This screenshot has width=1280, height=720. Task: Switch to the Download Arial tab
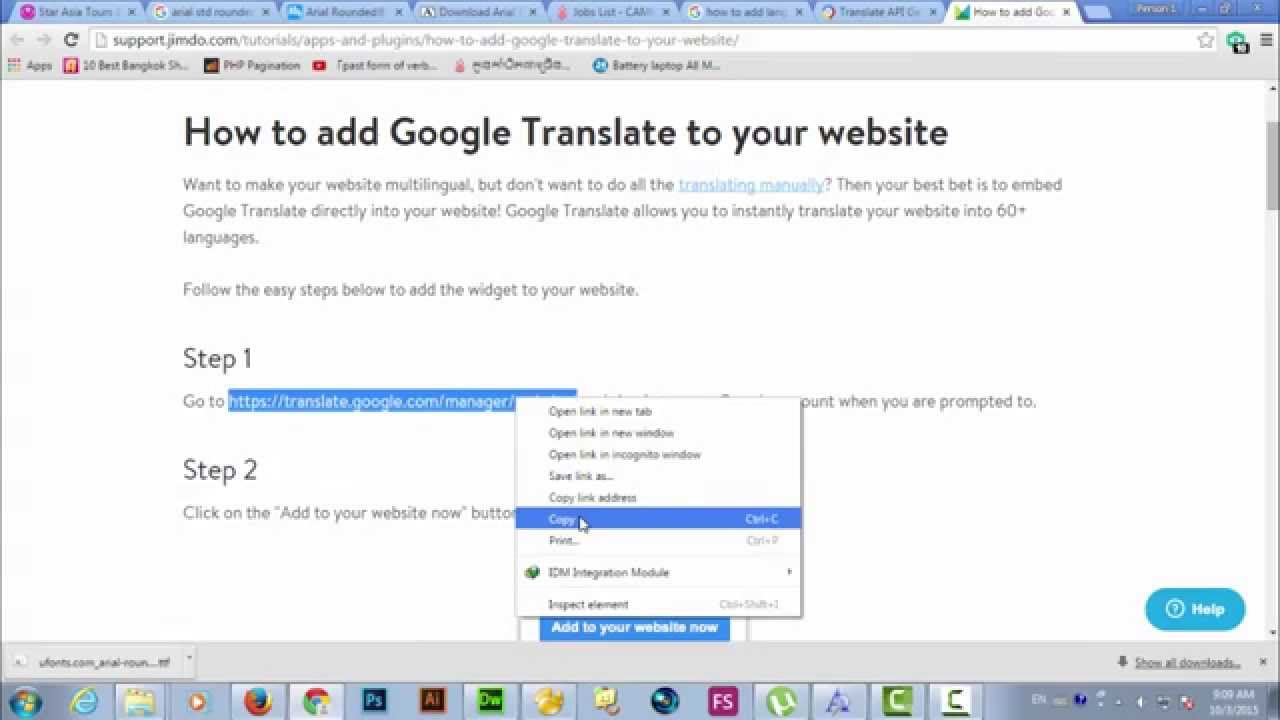tap(478, 12)
